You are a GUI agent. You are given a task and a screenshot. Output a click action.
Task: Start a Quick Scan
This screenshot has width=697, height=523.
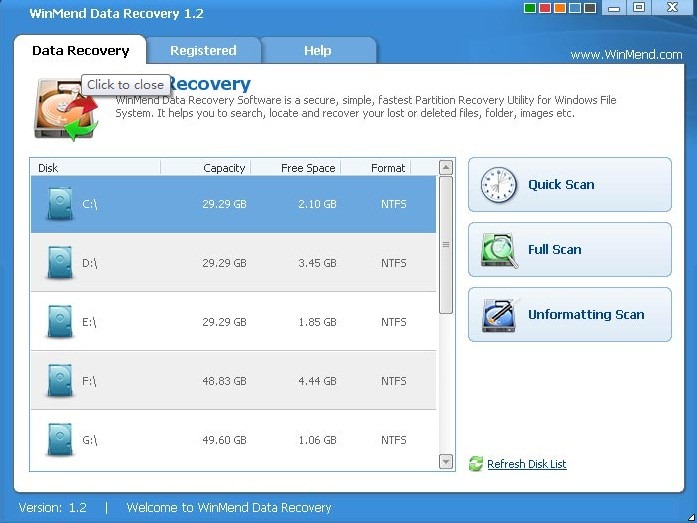pos(570,185)
